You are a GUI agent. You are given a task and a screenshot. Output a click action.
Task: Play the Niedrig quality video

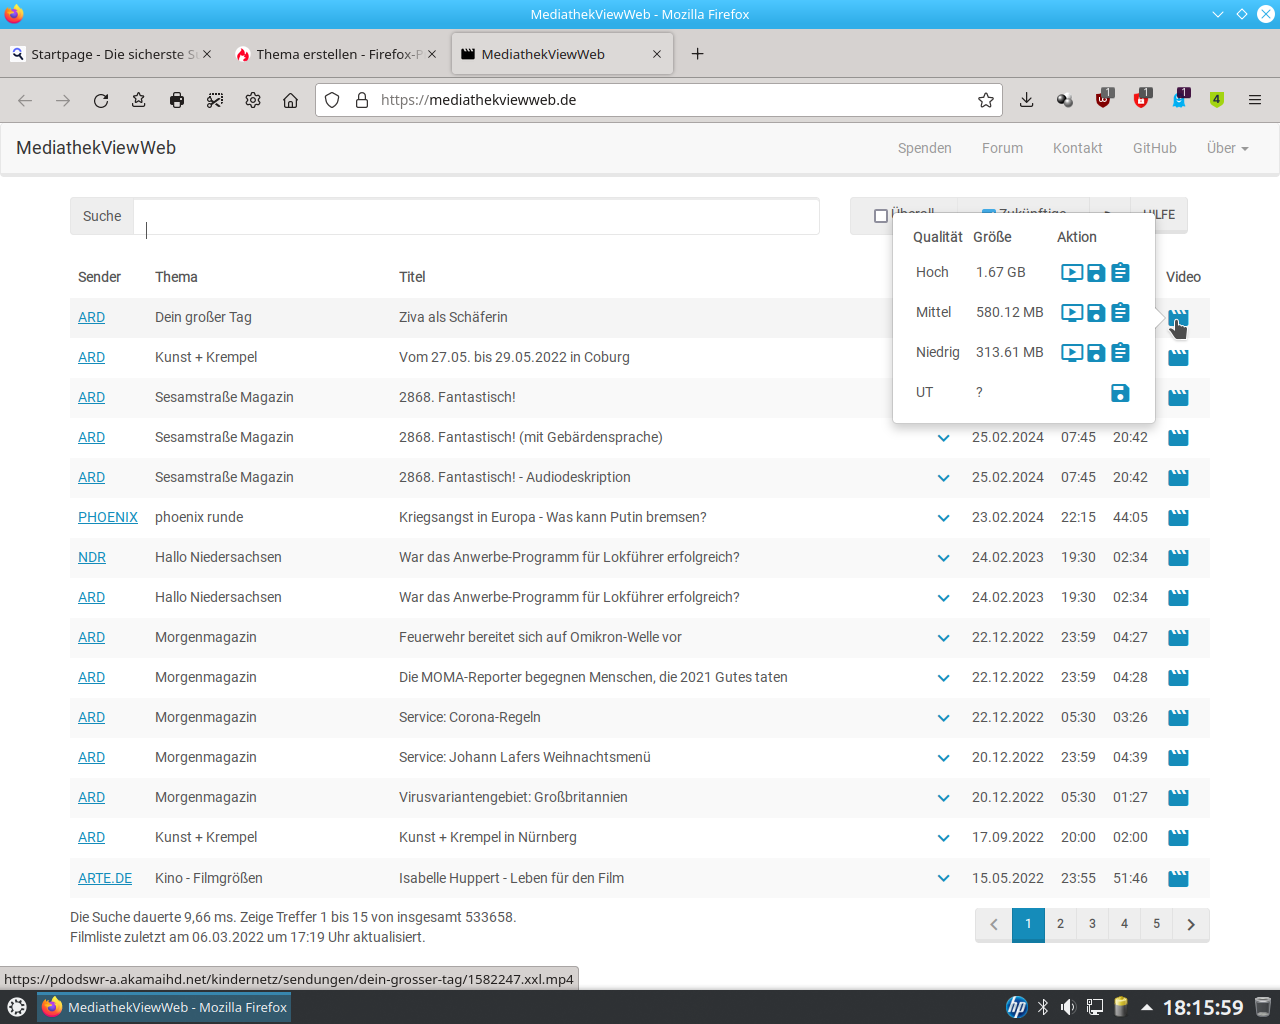point(1072,352)
